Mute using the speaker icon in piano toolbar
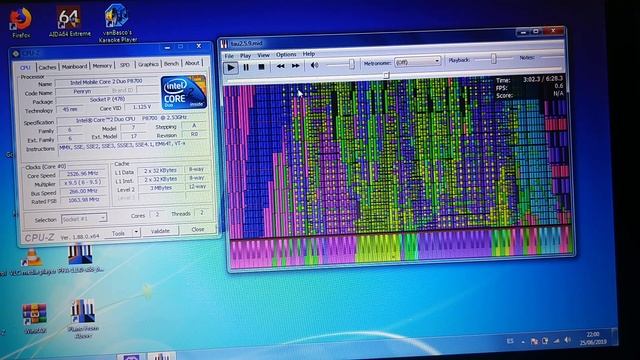The height and width of the screenshot is (360, 640). point(314,65)
